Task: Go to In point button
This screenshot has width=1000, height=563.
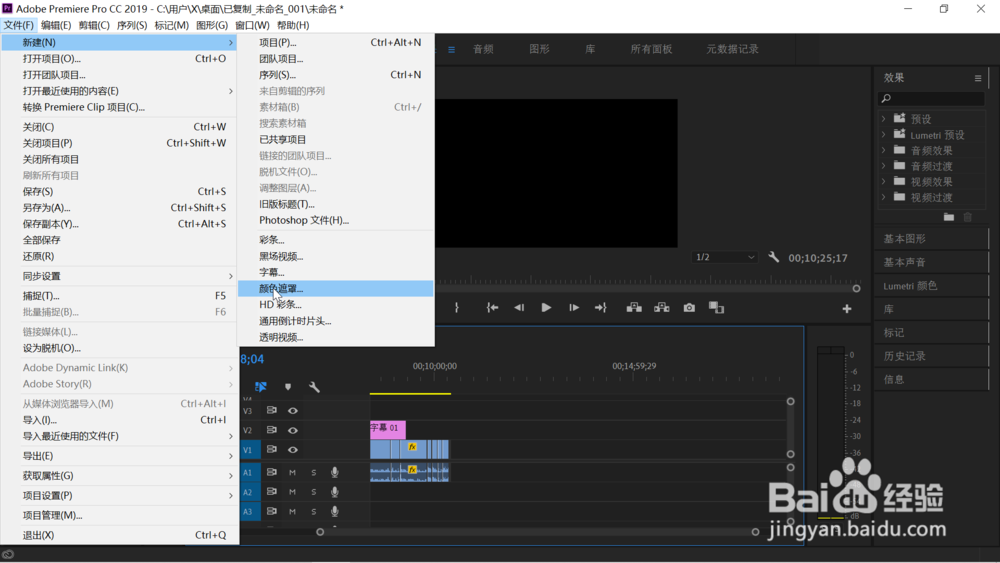Action: (492, 308)
